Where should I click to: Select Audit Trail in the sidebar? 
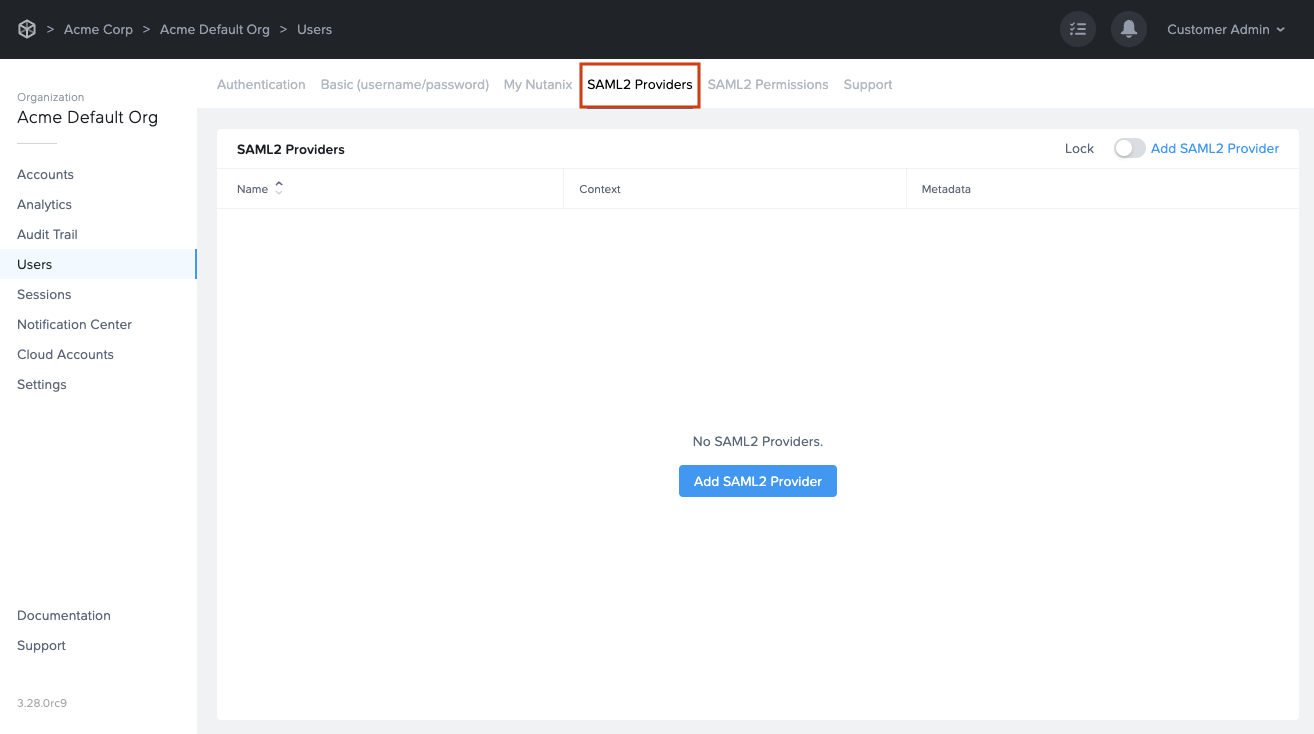pos(45,234)
